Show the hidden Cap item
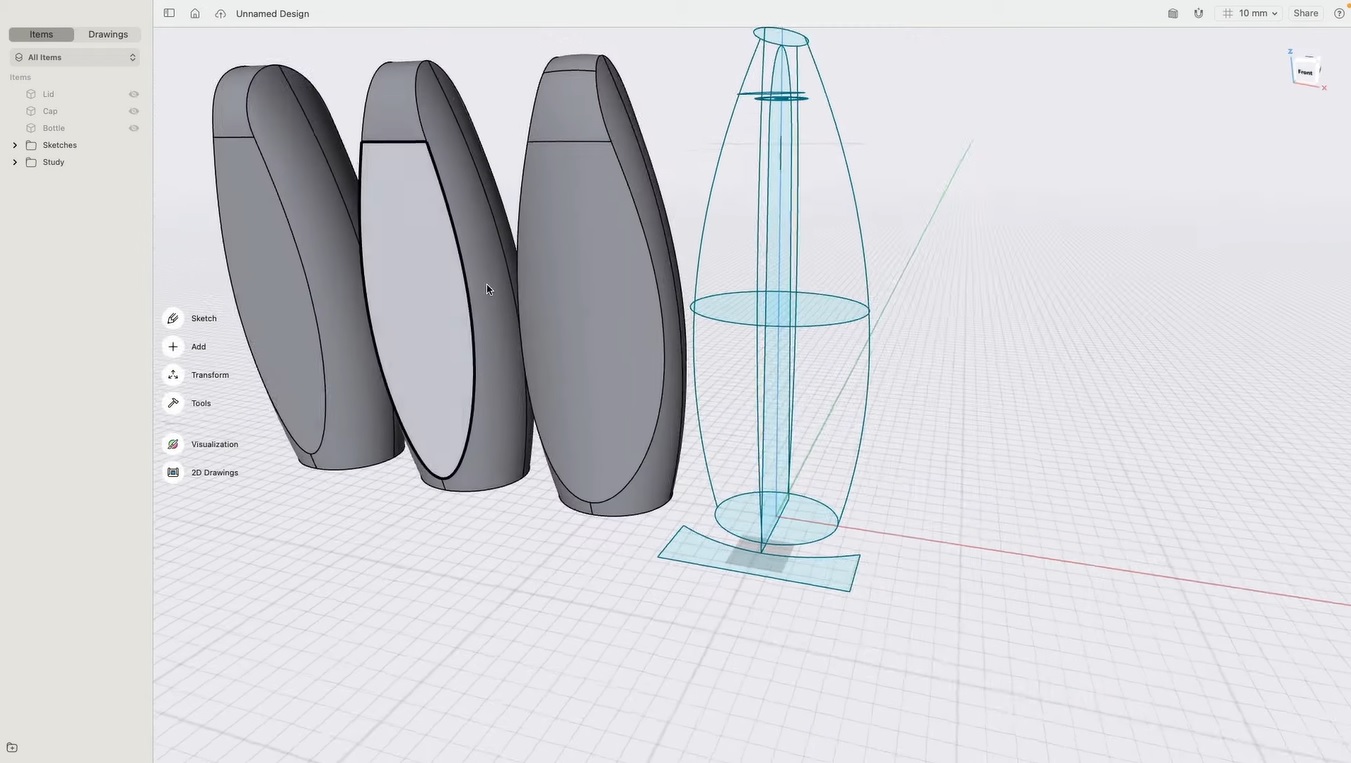This screenshot has height=763, width=1351. tap(134, 111)
